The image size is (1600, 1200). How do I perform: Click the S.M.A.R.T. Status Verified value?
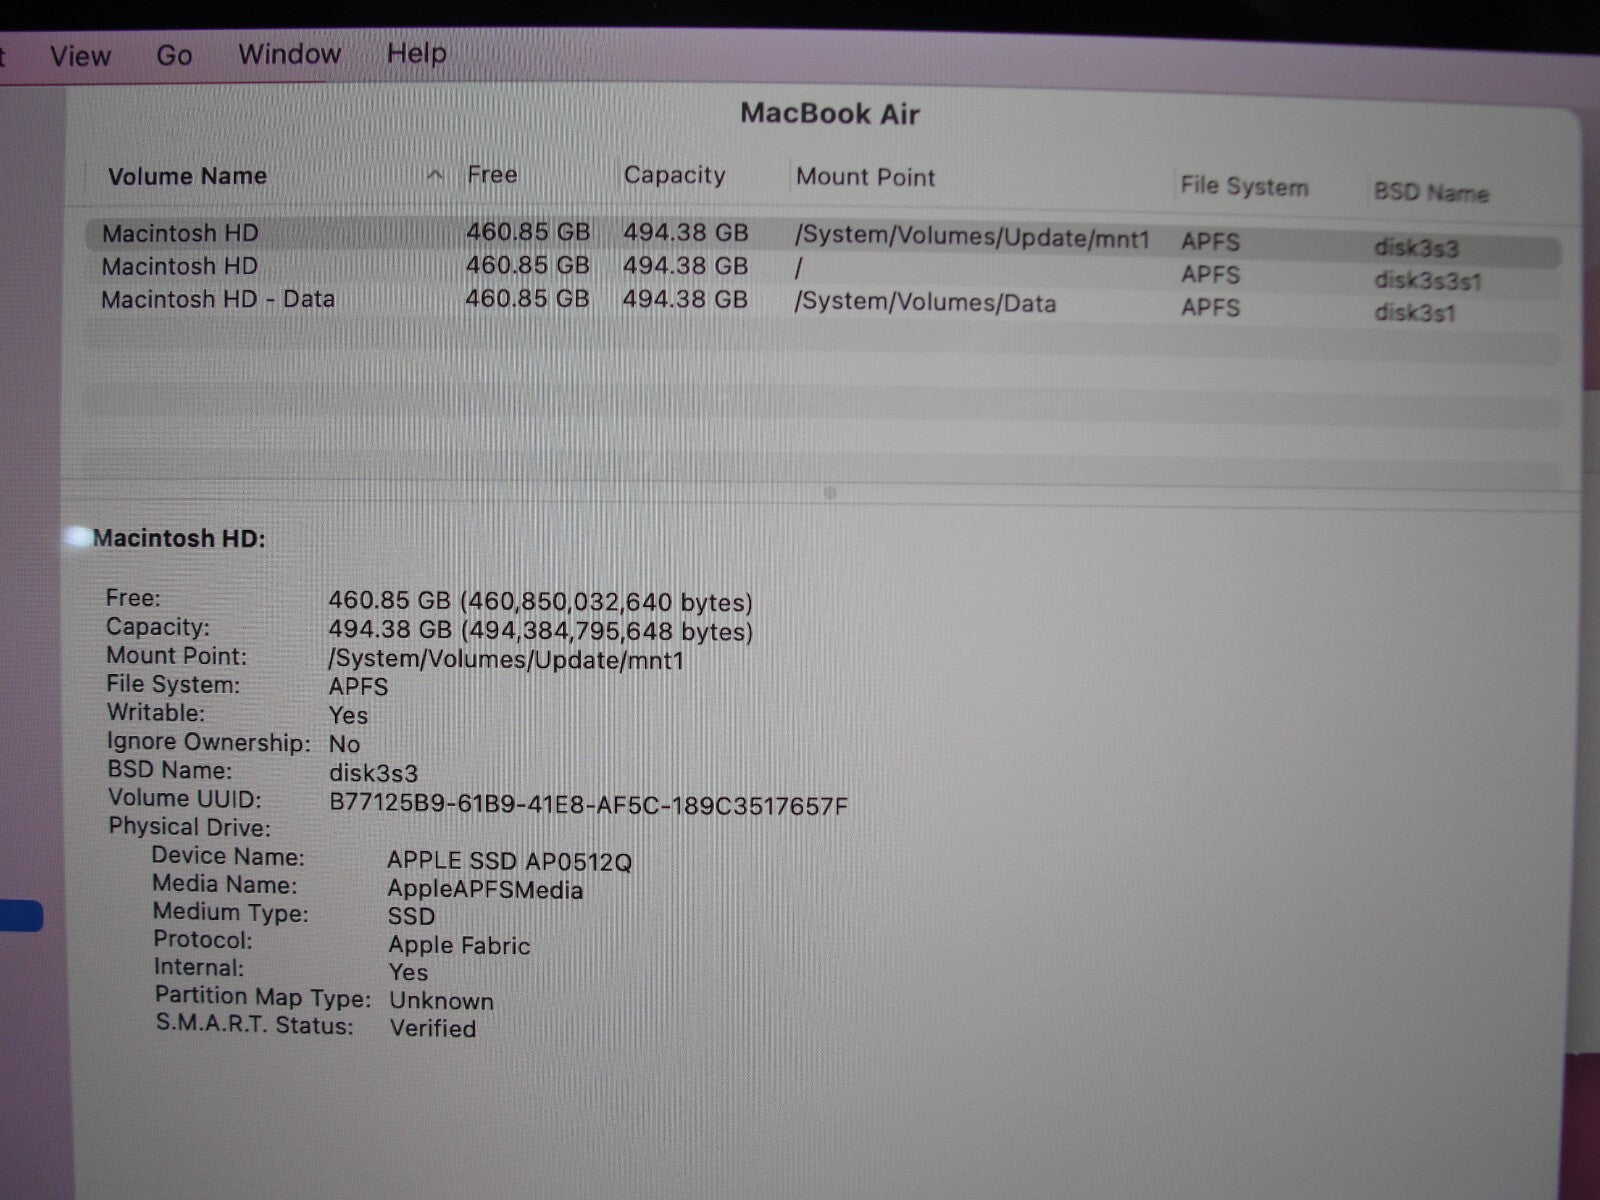click(432, 1028)
